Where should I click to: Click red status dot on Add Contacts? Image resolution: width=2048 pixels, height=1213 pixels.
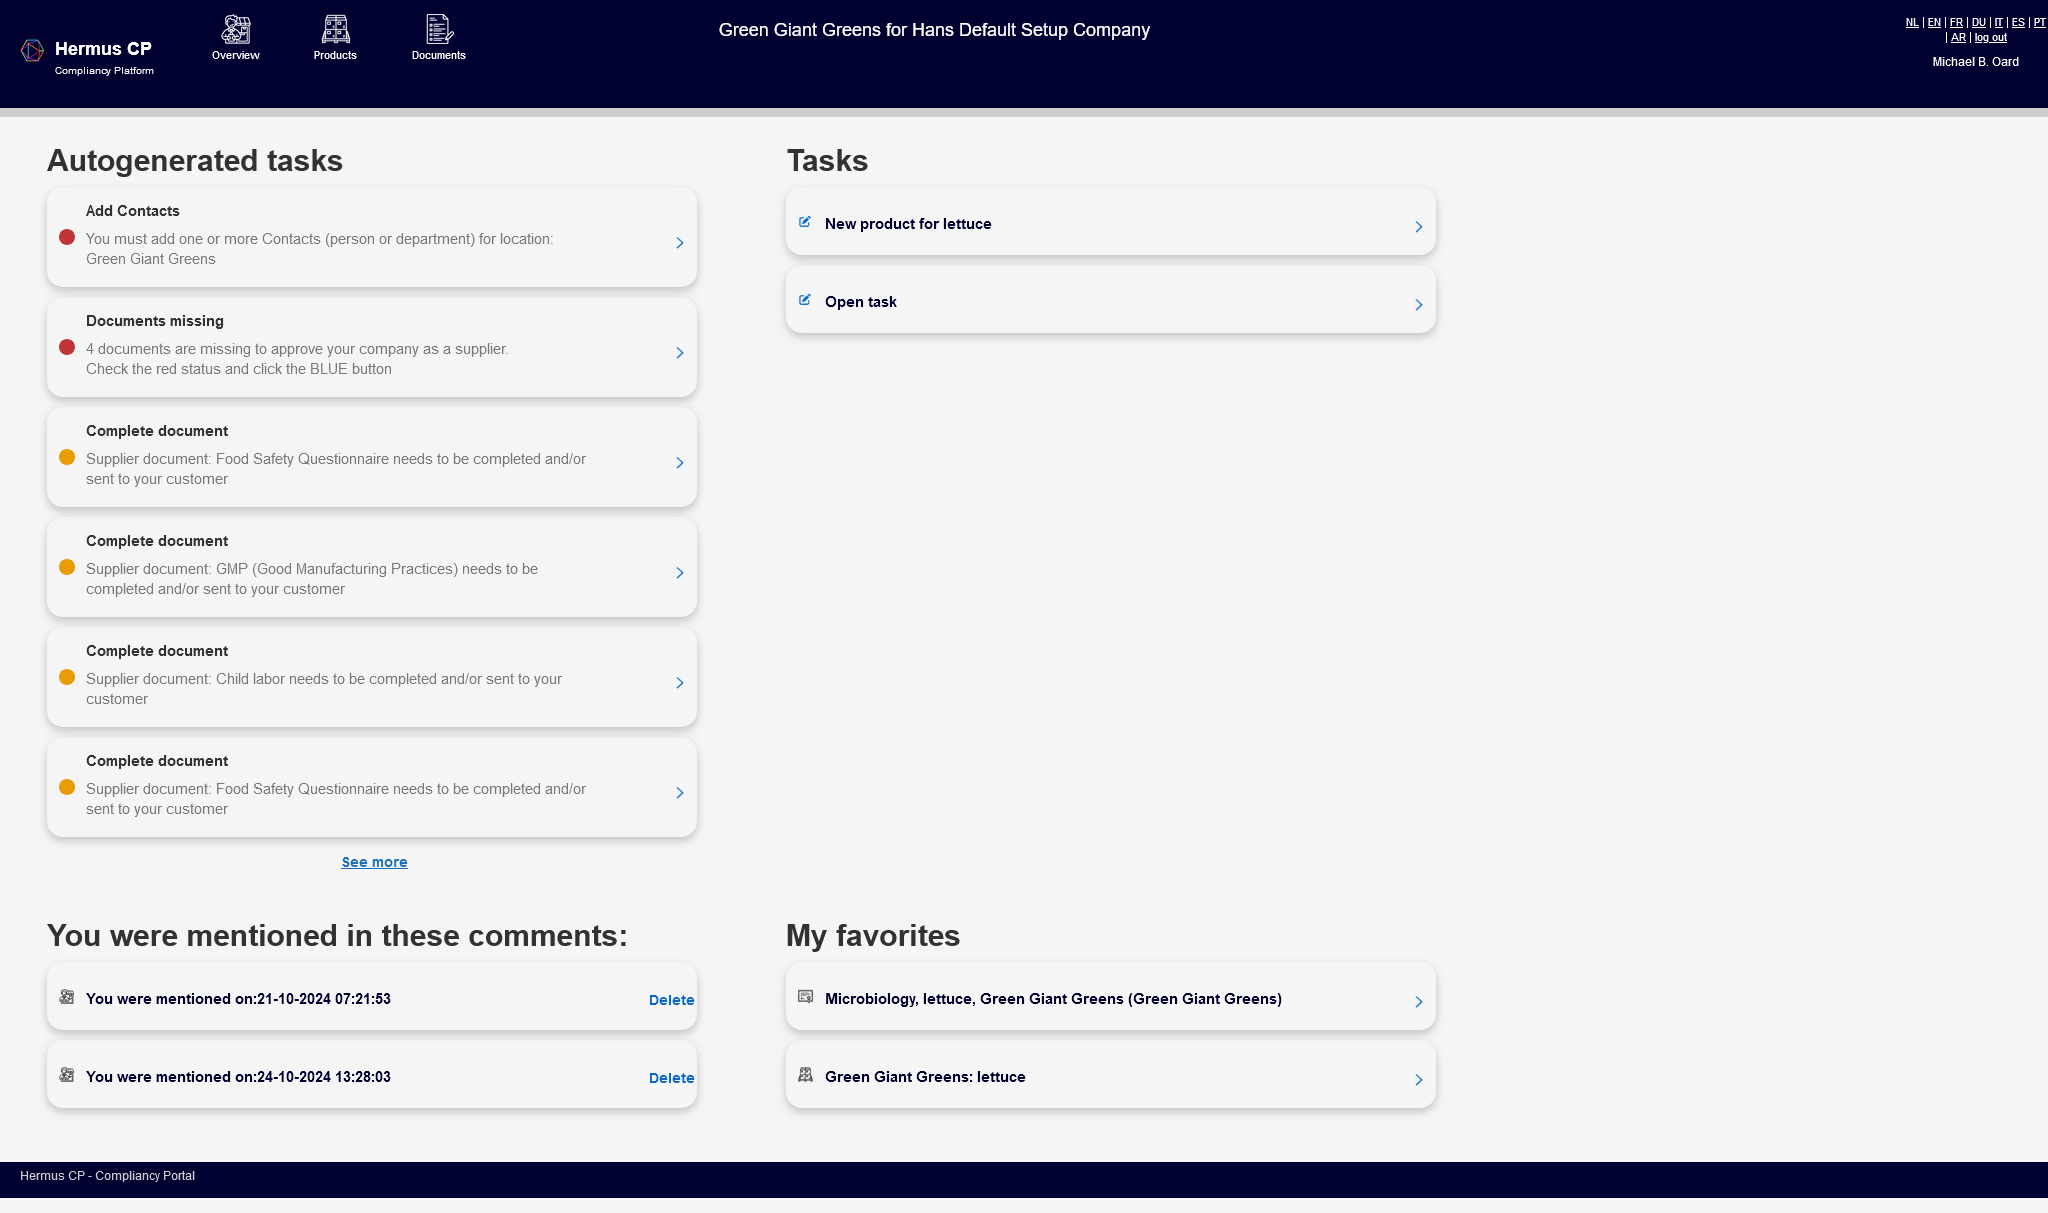click(67, 237)
